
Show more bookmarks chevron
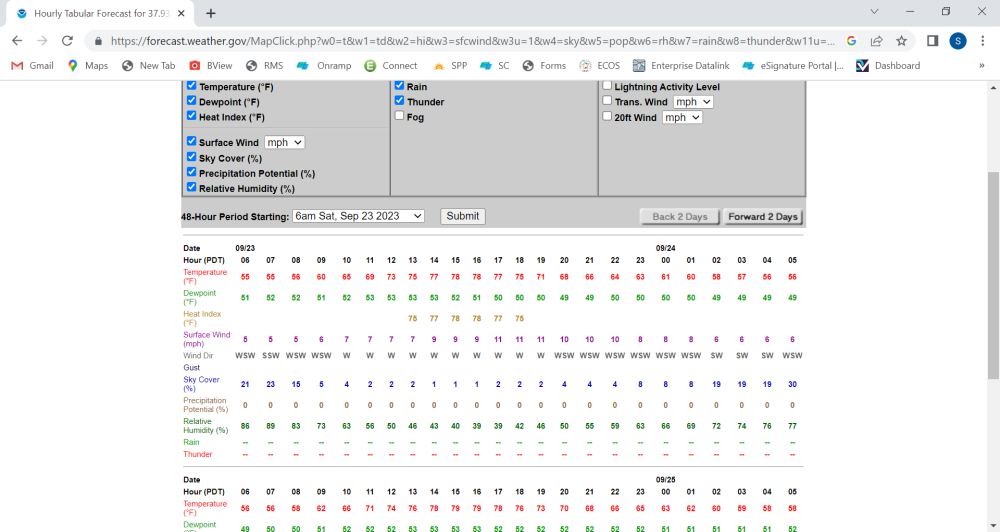(x=982, y=66)
